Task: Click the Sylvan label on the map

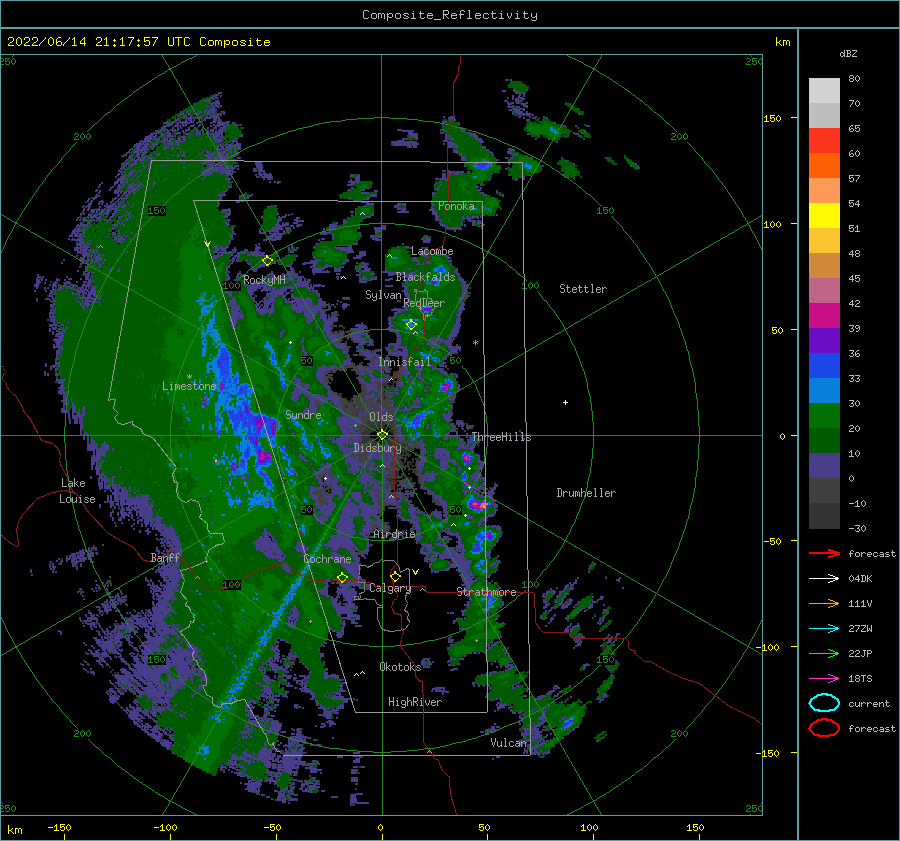Action: pos(383,295)
